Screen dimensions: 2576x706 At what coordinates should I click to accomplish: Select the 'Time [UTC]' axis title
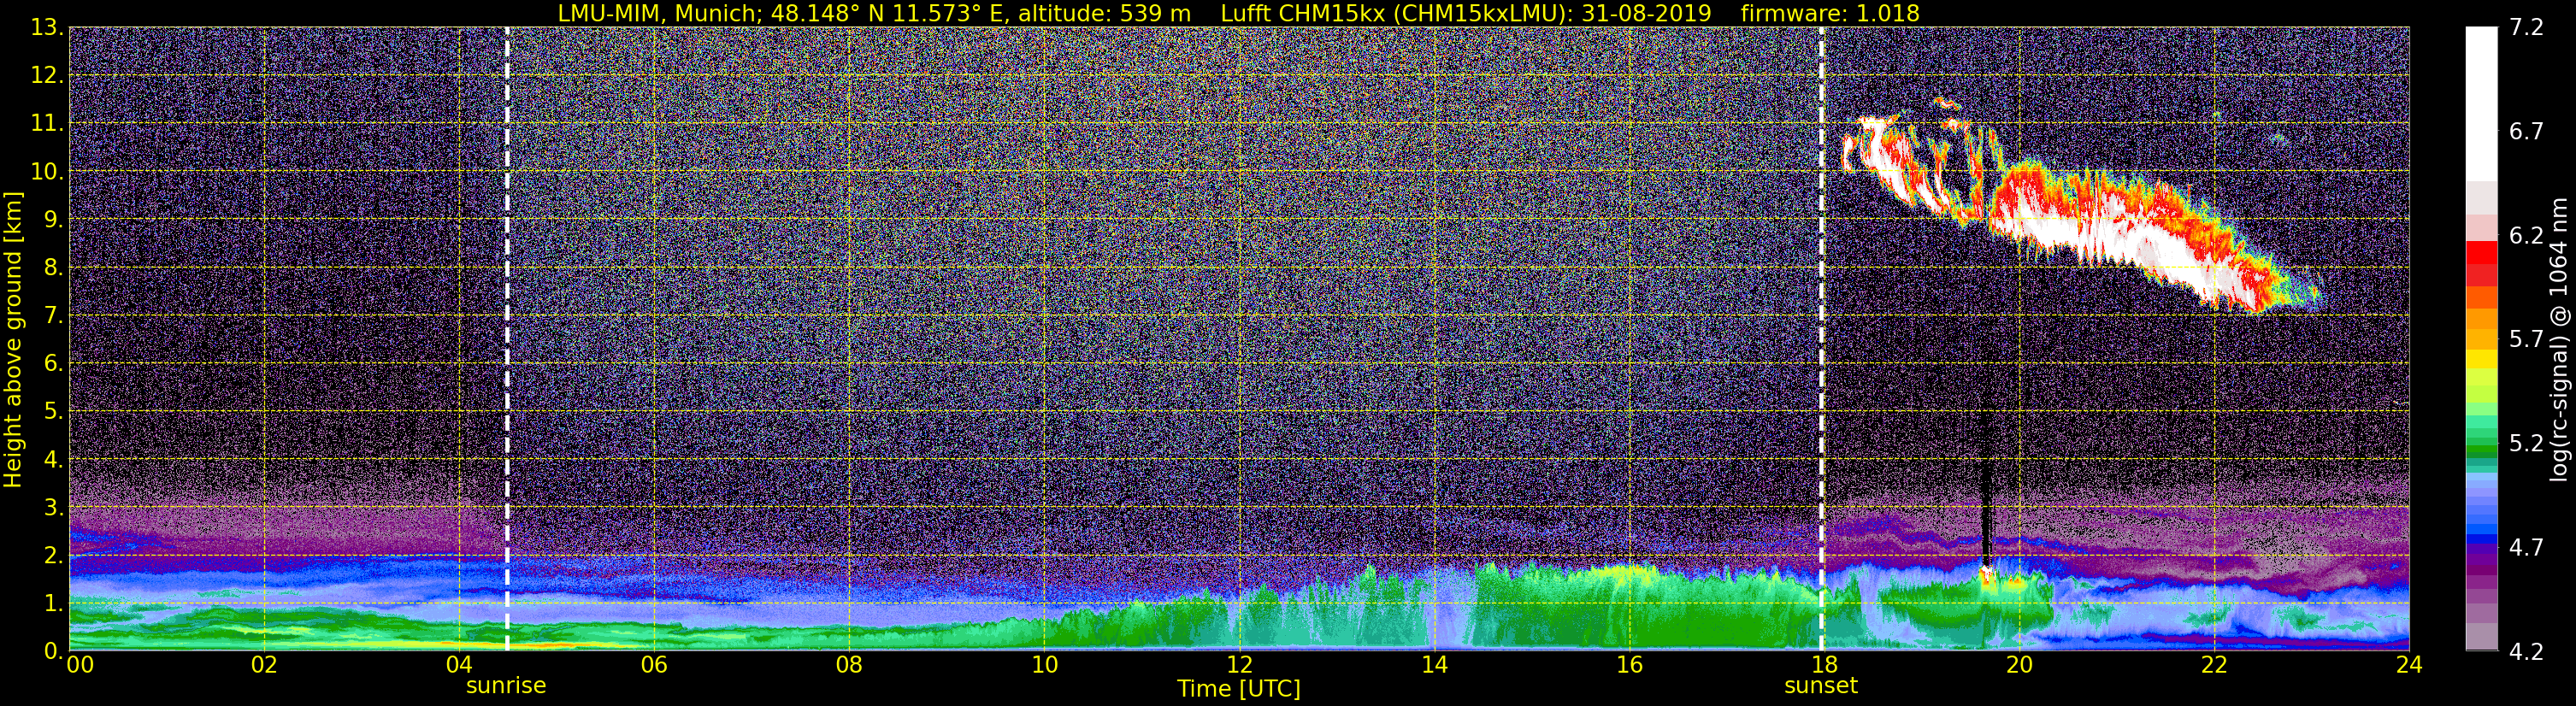click(x=1239, y=689)
